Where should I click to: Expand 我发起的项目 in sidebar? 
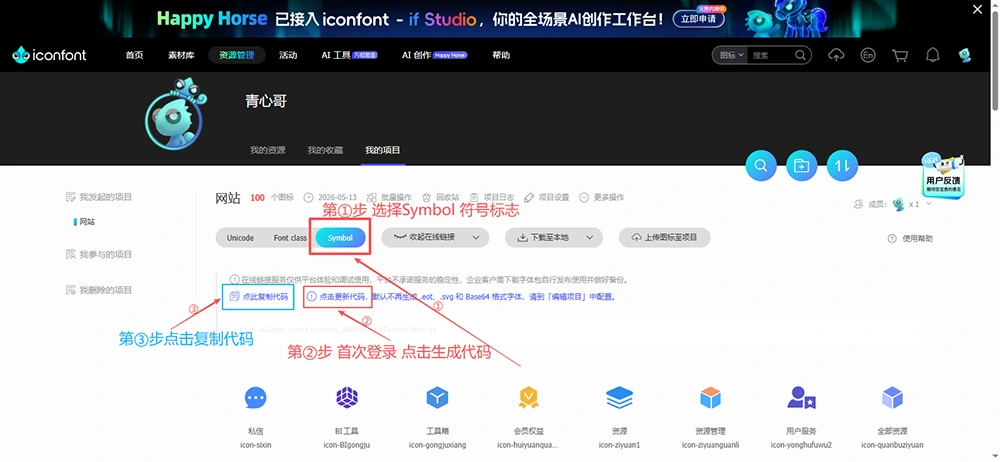99,197
